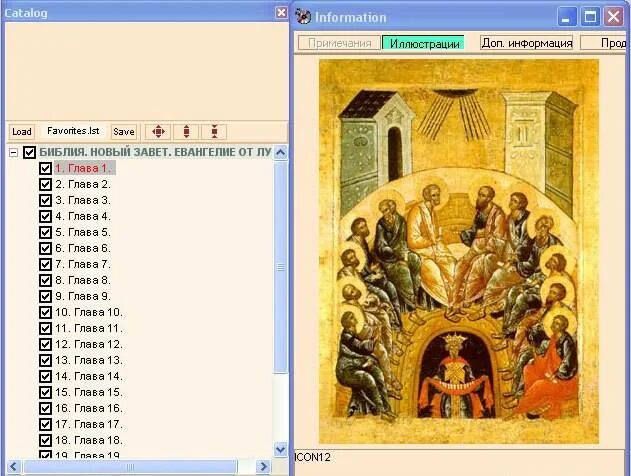Open the Доп. информация tab

[x=526, y=43]
